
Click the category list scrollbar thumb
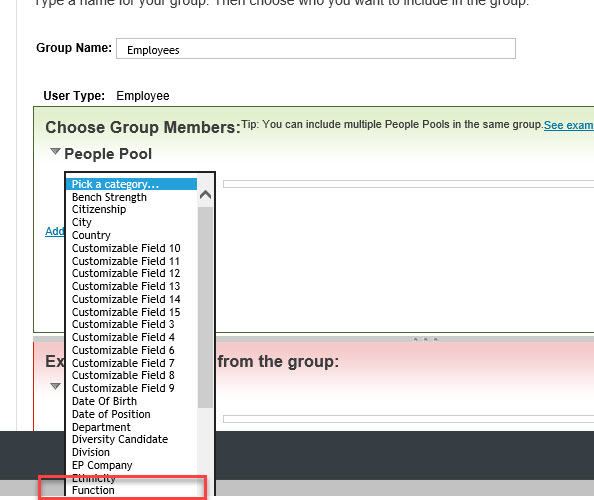[x=205, y=307]
